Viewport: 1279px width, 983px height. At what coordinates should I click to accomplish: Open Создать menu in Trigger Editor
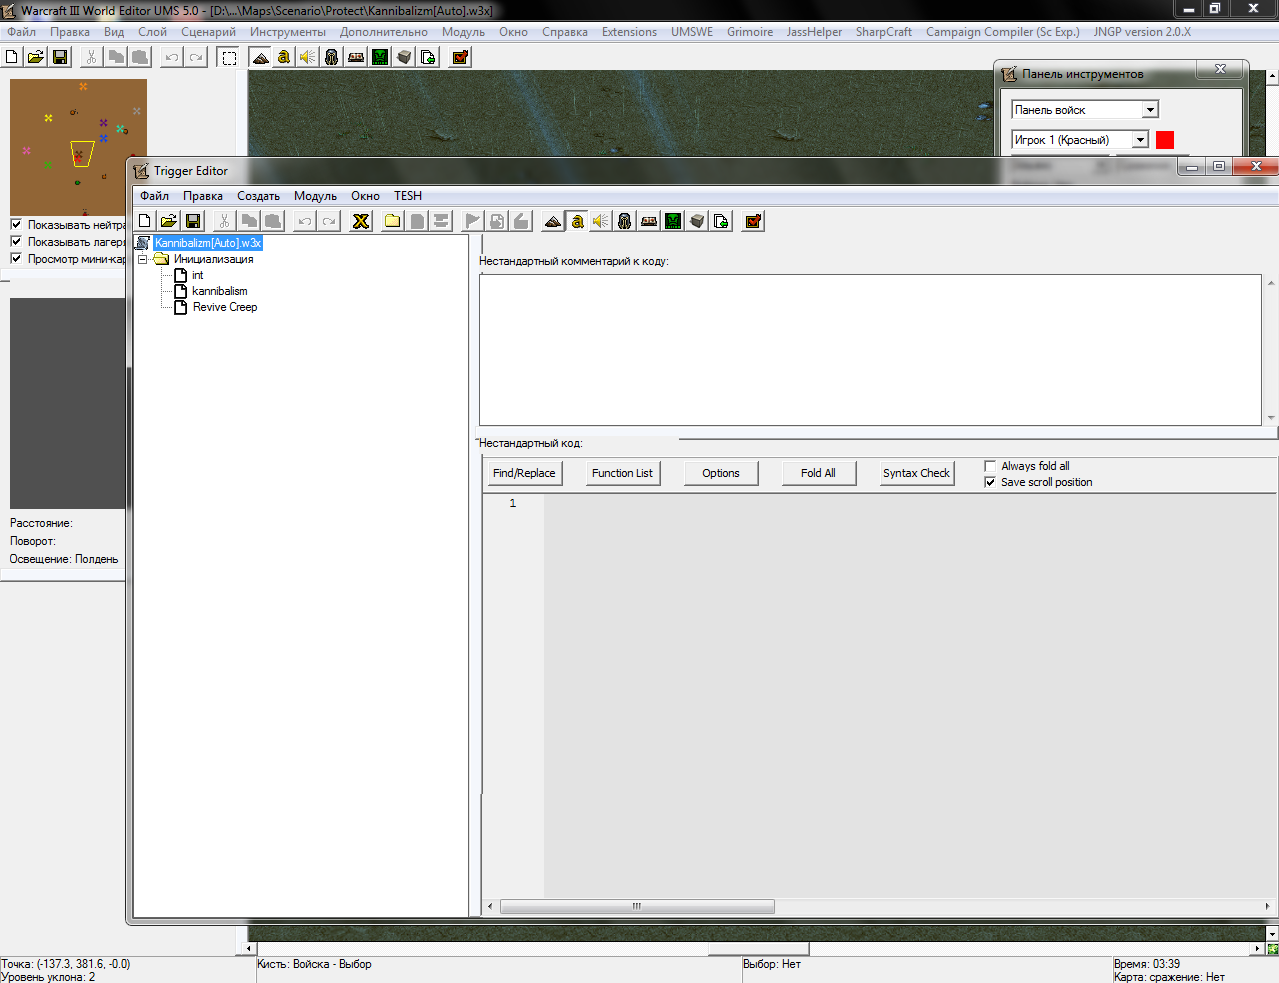click(258, 196)
